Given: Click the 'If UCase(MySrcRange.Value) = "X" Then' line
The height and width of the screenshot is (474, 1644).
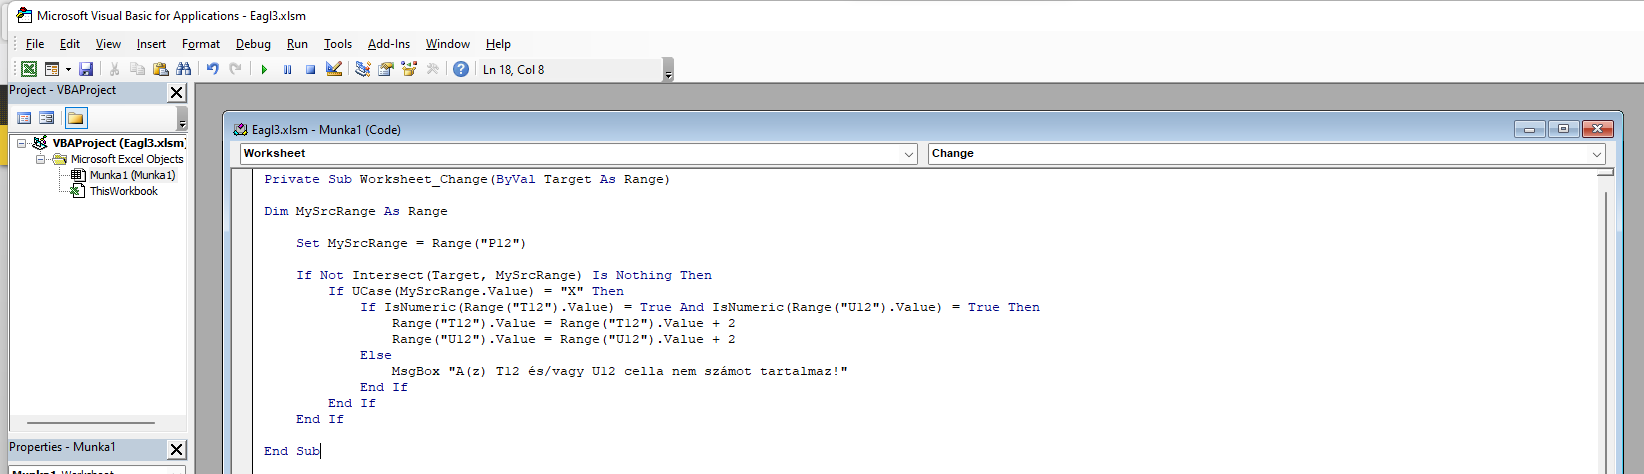Looking at the screenshot, I should pyautogui.click(x=476, y=291).
